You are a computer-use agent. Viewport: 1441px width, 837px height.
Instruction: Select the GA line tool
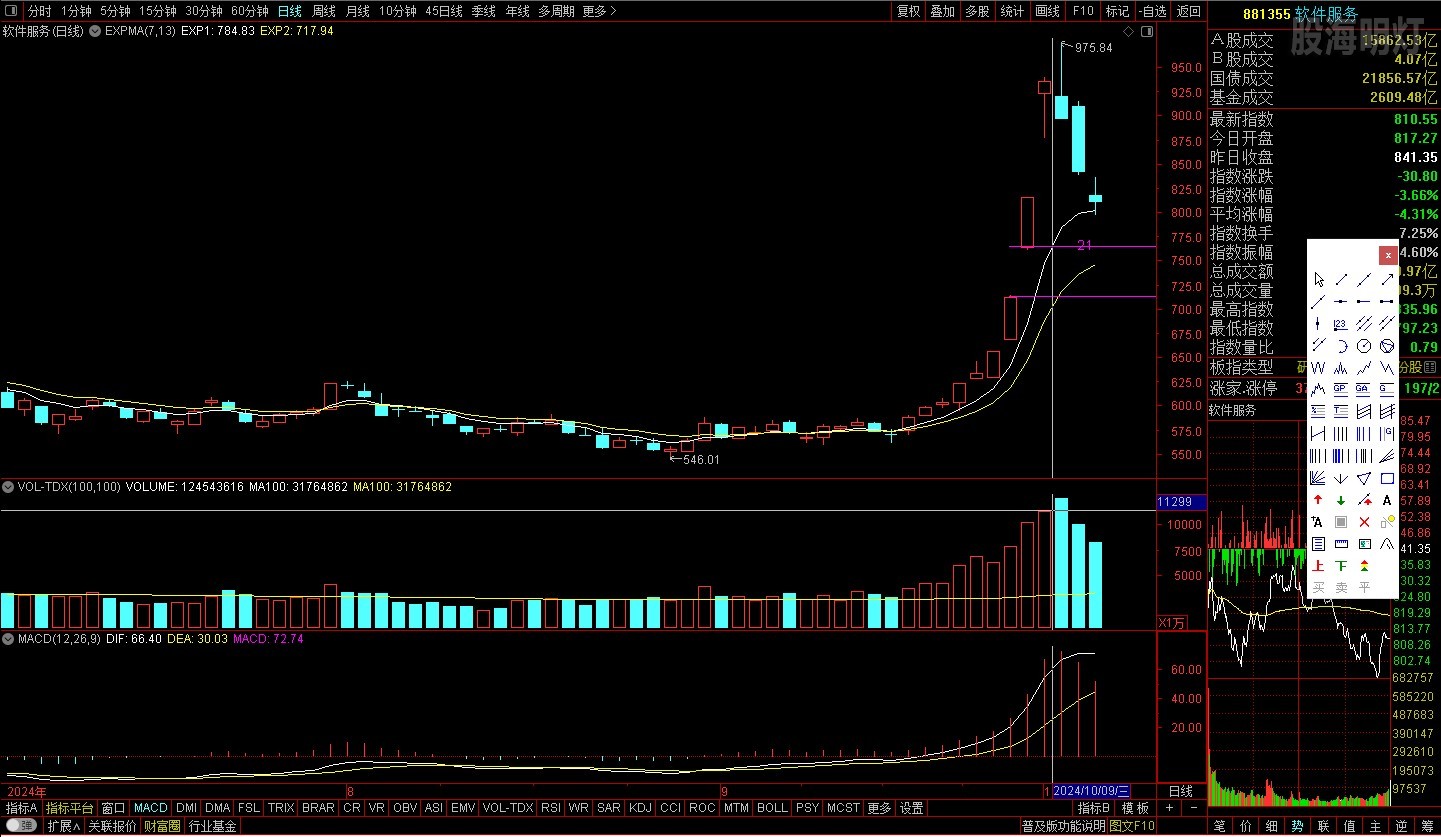1364,389
